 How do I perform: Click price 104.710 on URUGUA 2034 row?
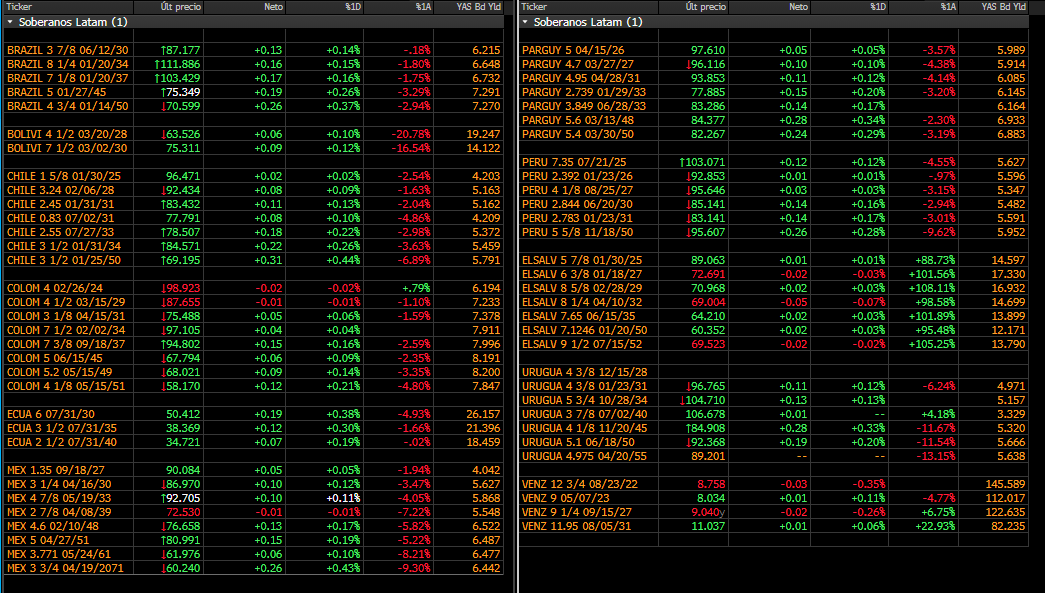point(705,400)
